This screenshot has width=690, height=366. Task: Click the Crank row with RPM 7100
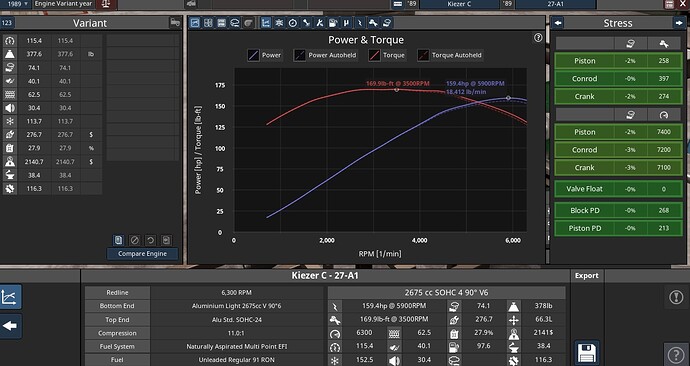[618, 168]
